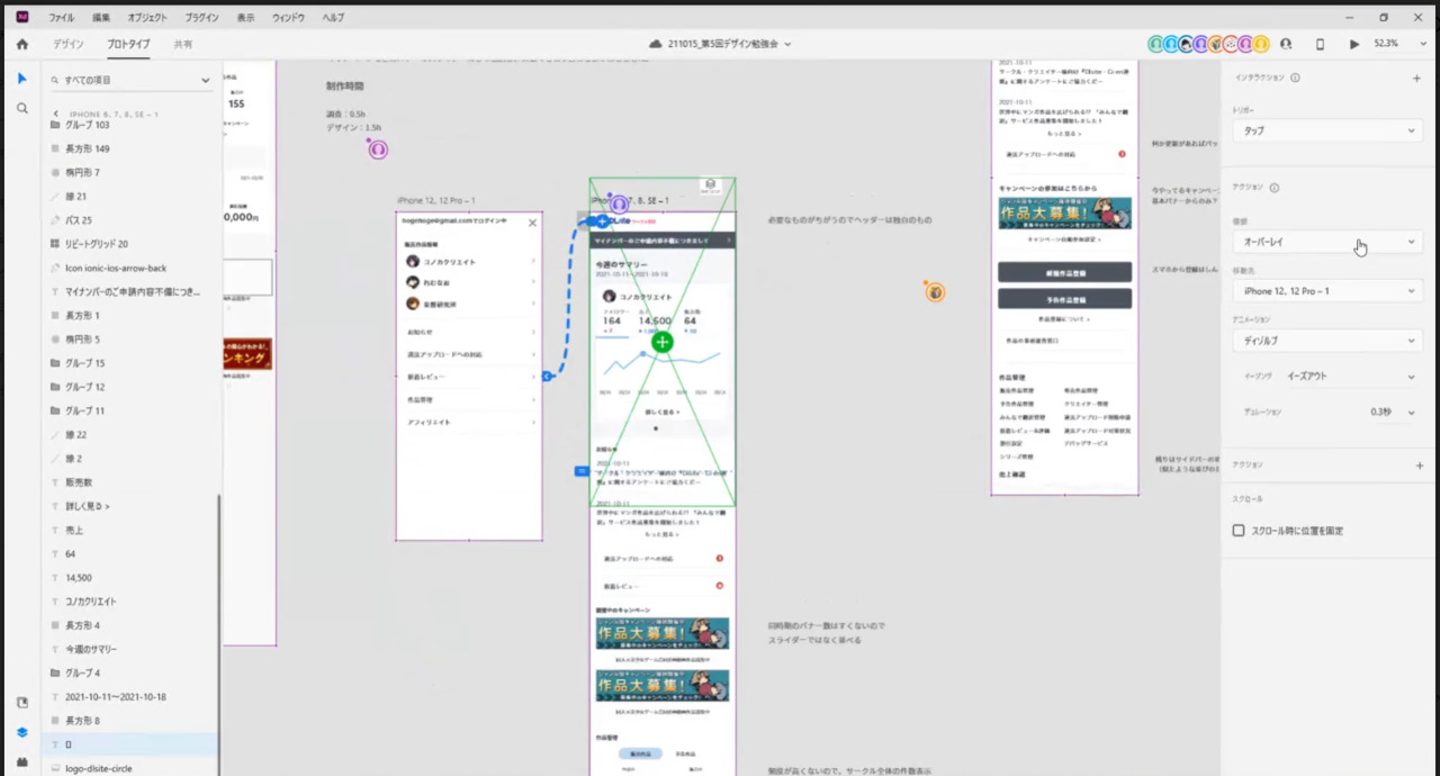Screen dimensions: 1440x776
Task: Click the first green collaborator avatar
Action: click(x=1156, y=44)
